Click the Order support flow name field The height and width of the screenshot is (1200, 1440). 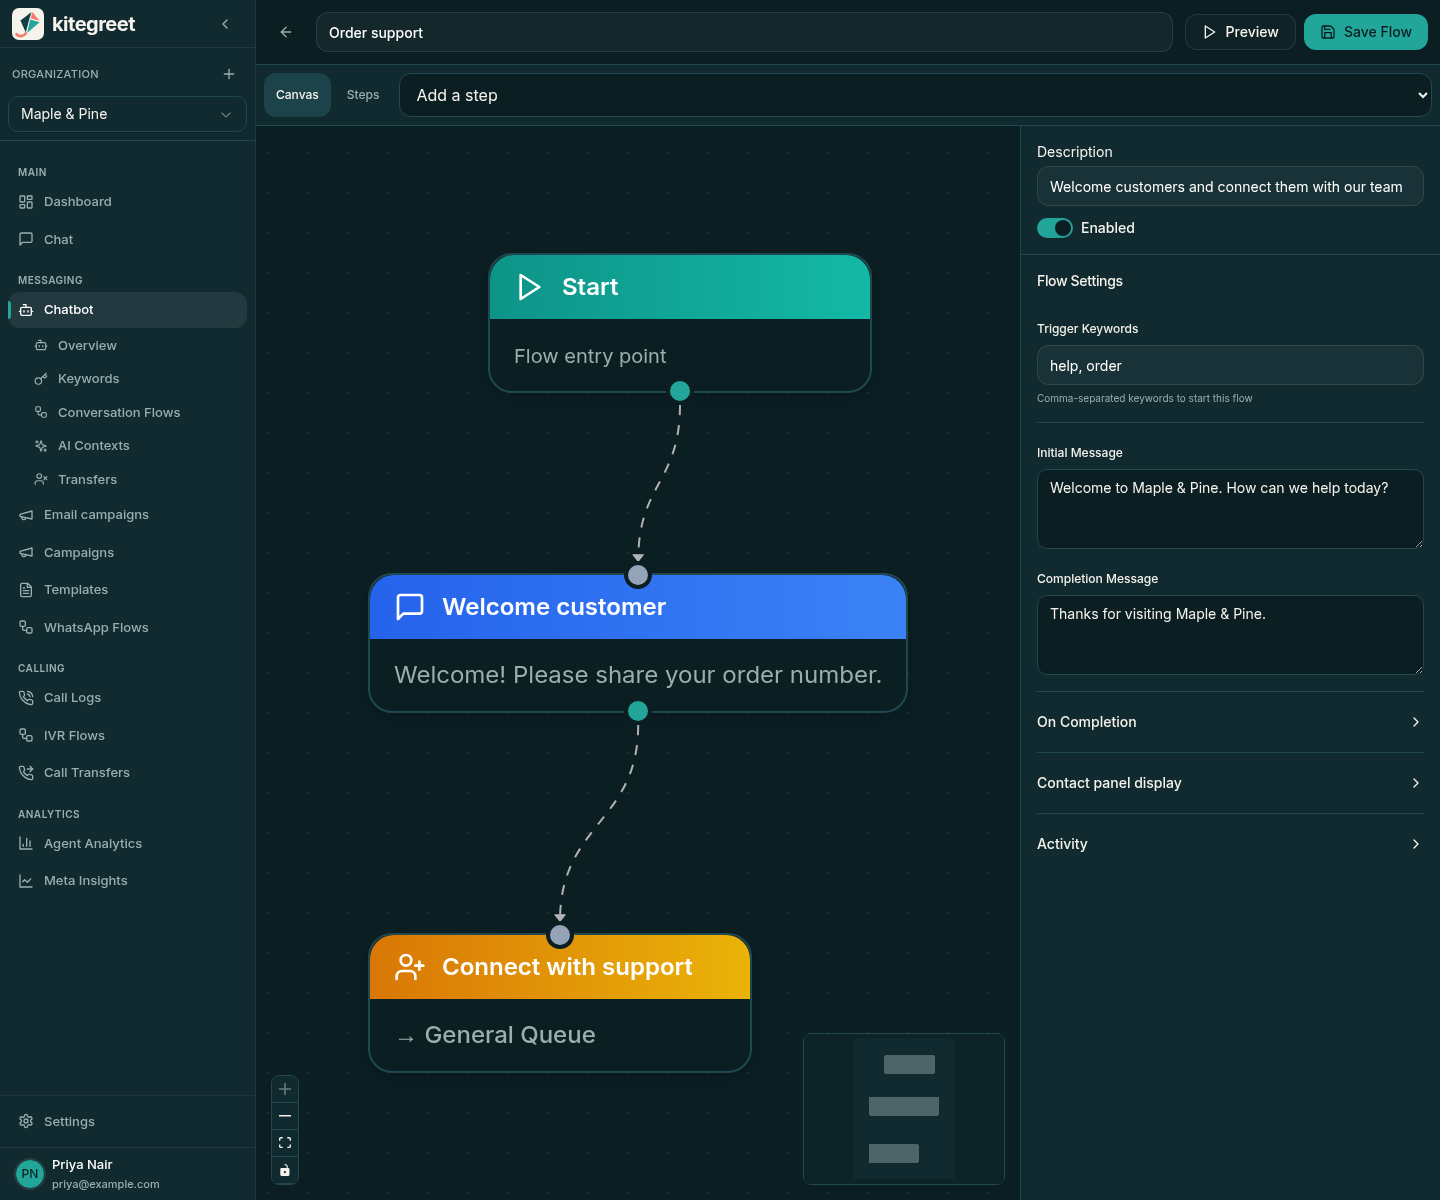tap(744, 32)
